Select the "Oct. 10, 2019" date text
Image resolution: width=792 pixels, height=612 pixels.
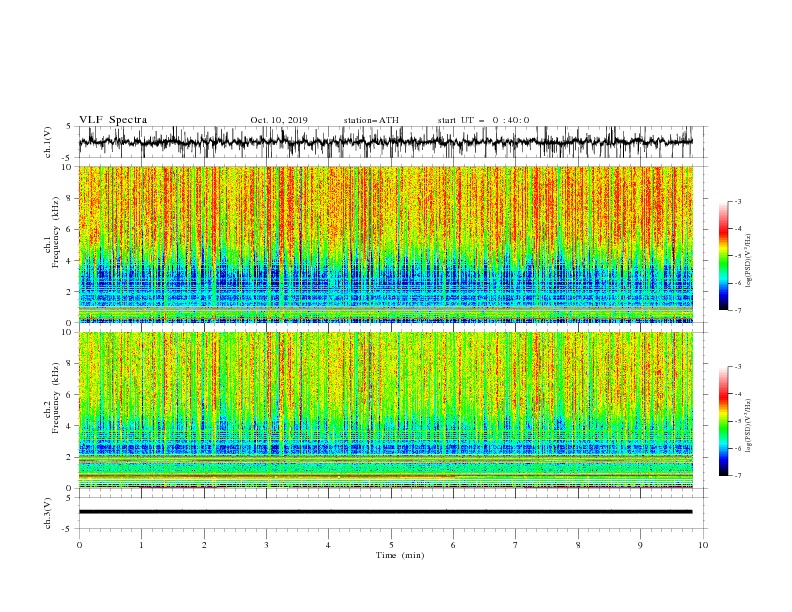(x=279, y=120)
